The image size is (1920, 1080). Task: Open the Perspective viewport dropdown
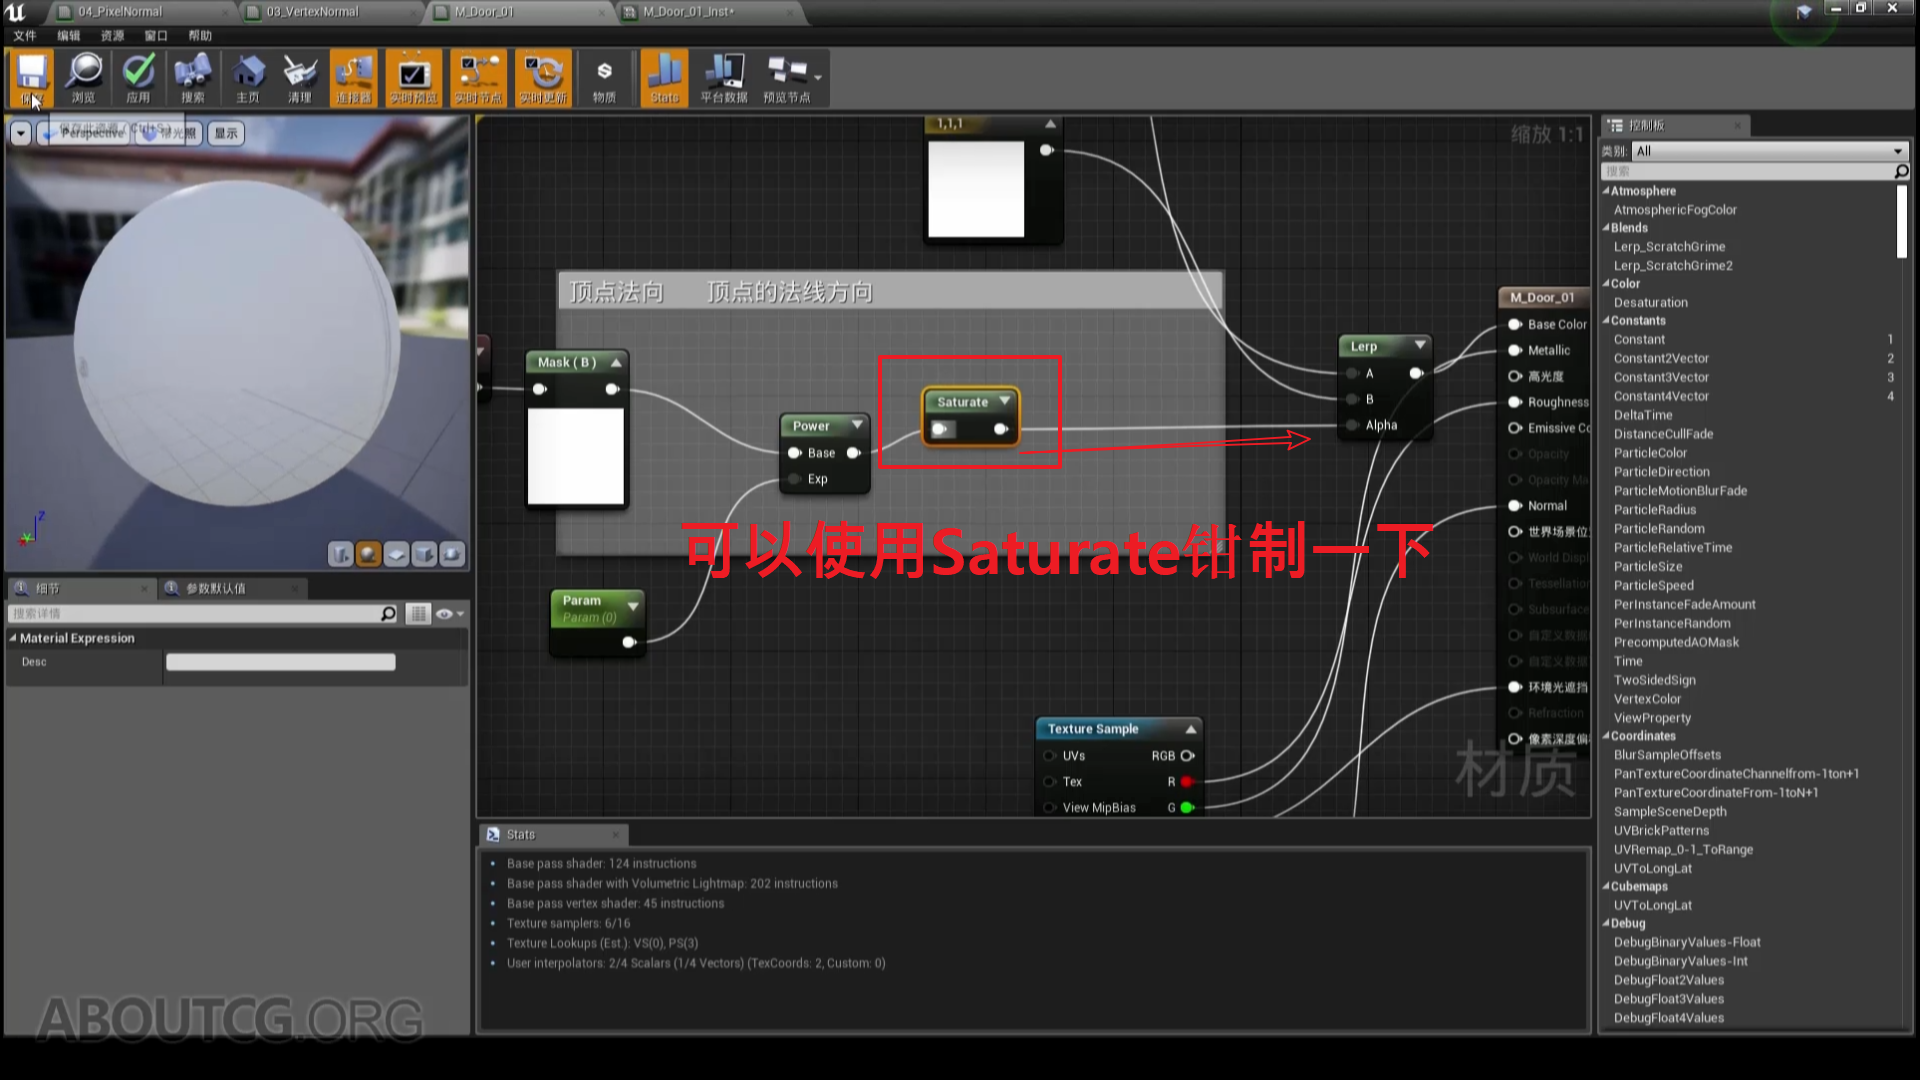tap(90, 132)
